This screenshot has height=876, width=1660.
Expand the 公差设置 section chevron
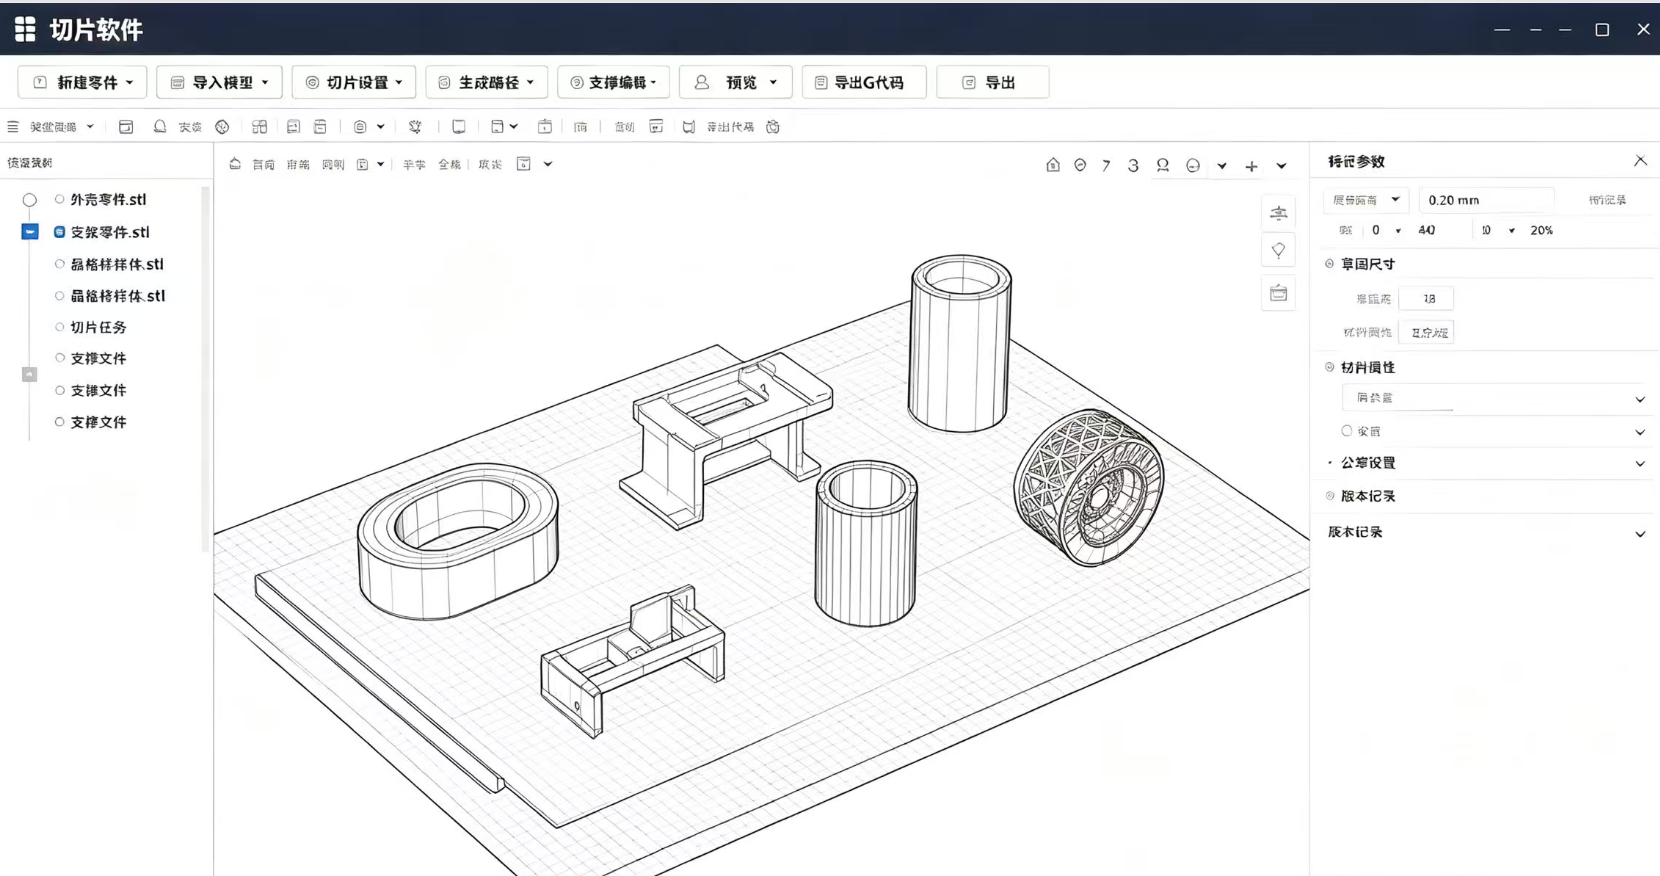click(1640, 463)
